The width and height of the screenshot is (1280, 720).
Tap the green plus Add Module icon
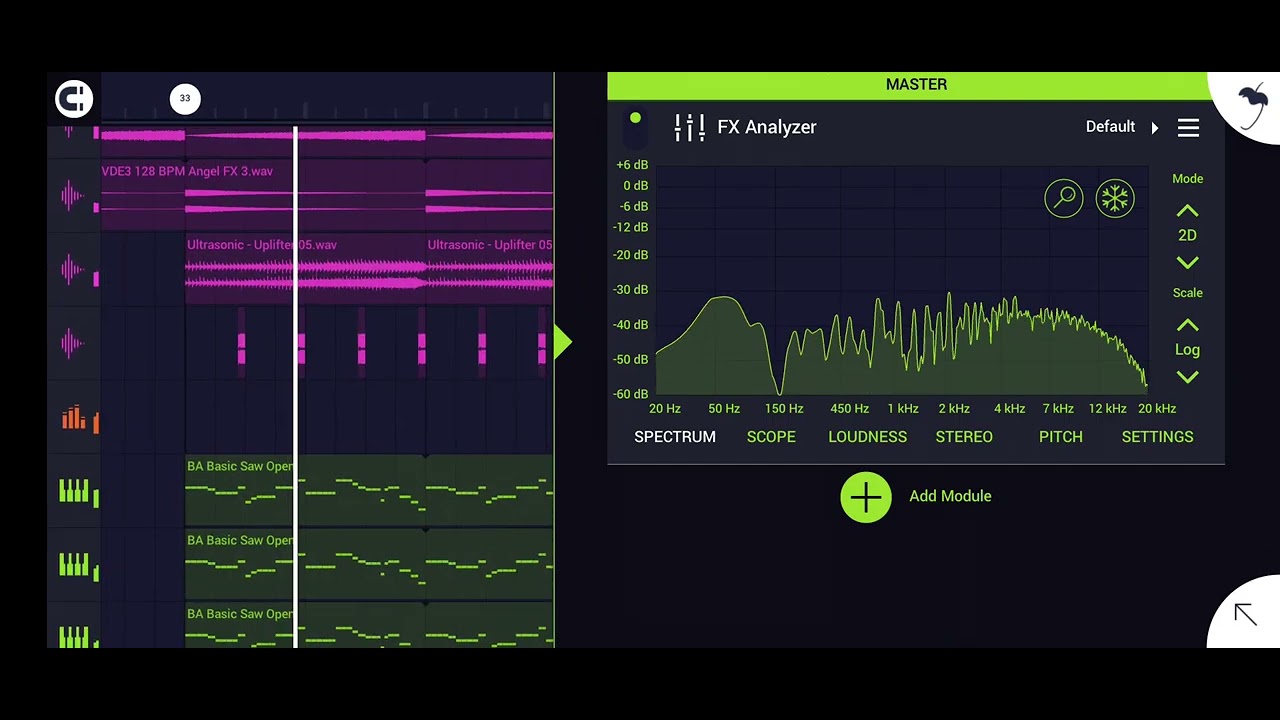tap(866, 497)
